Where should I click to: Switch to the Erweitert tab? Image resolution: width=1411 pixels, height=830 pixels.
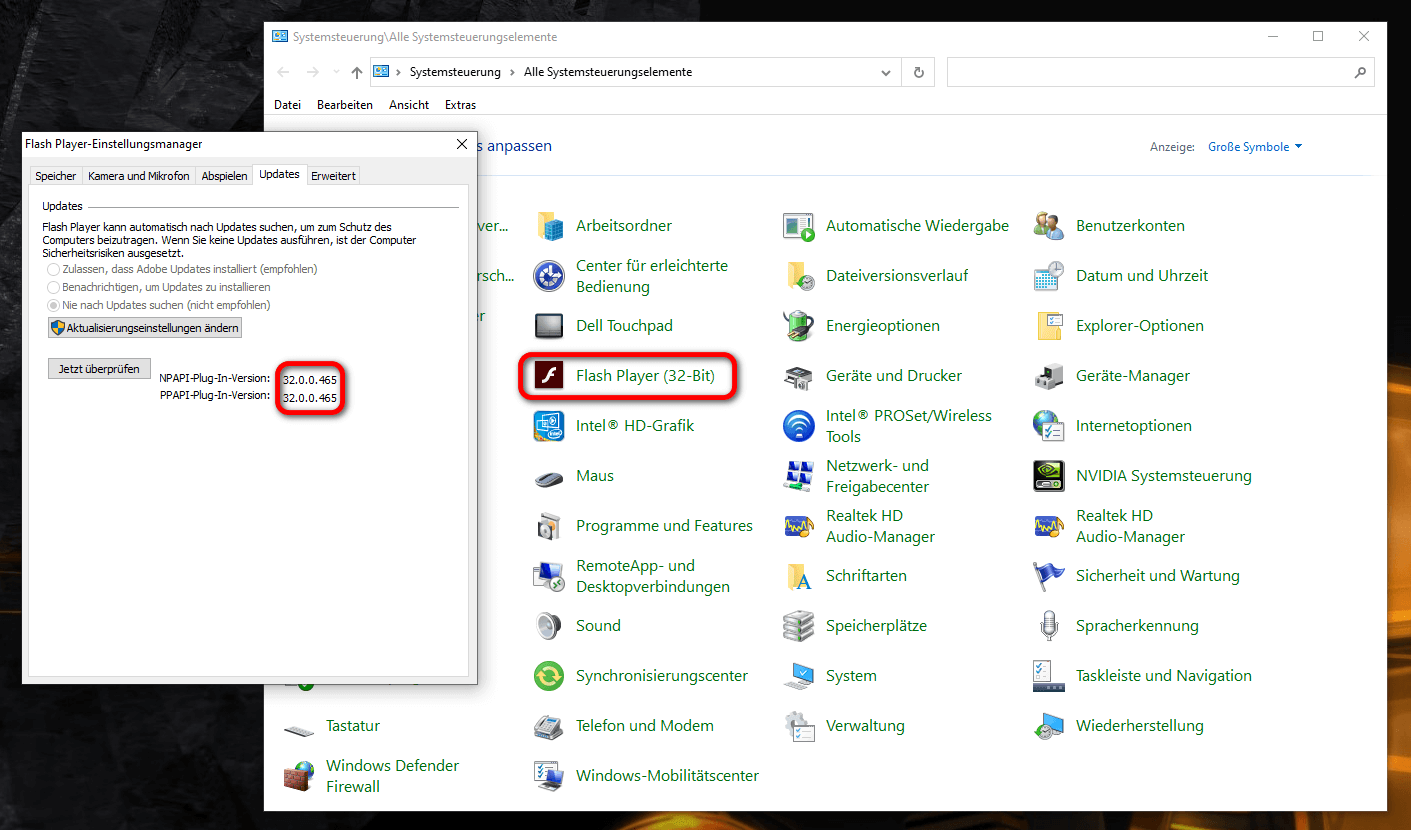(333, 176)
